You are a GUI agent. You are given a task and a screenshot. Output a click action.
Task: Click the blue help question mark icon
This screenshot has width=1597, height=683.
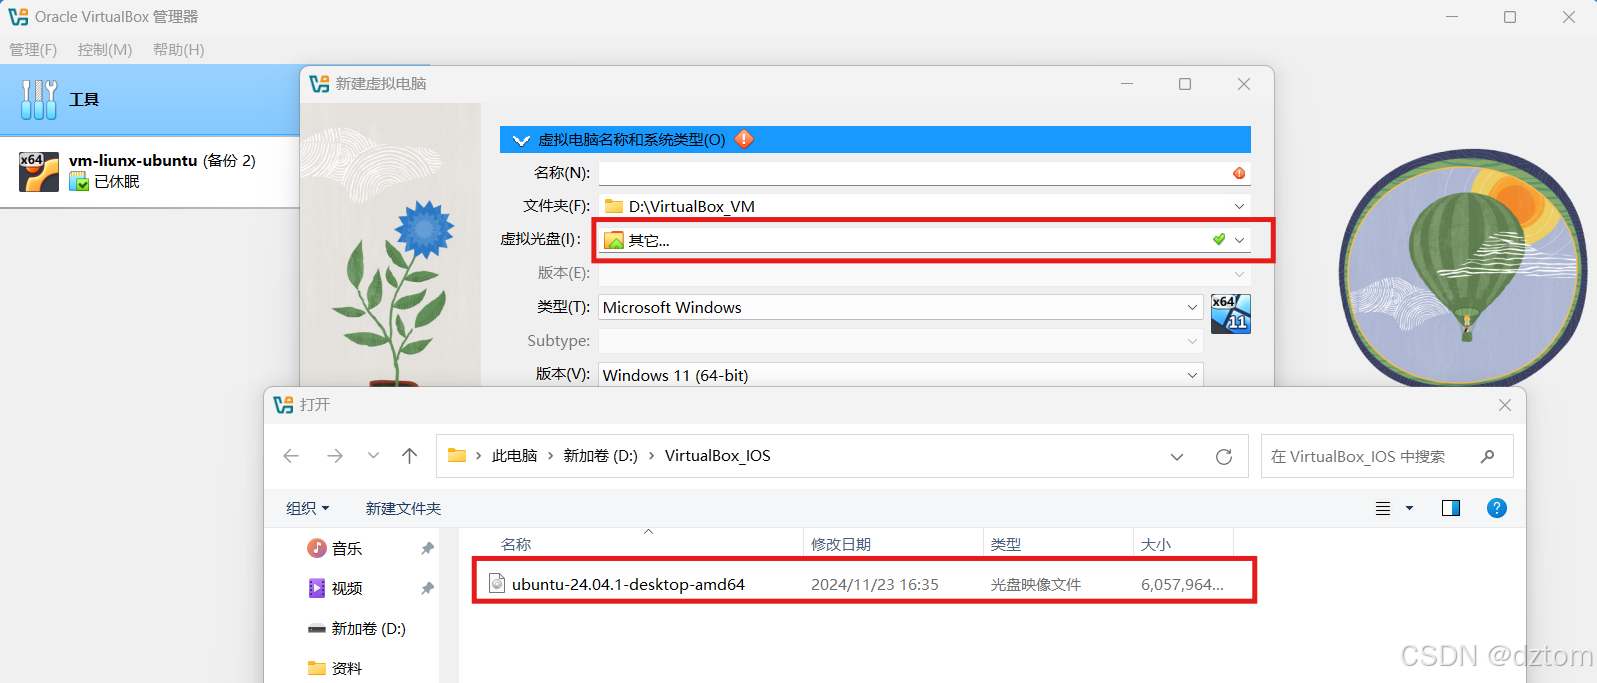click(1497, 508)
